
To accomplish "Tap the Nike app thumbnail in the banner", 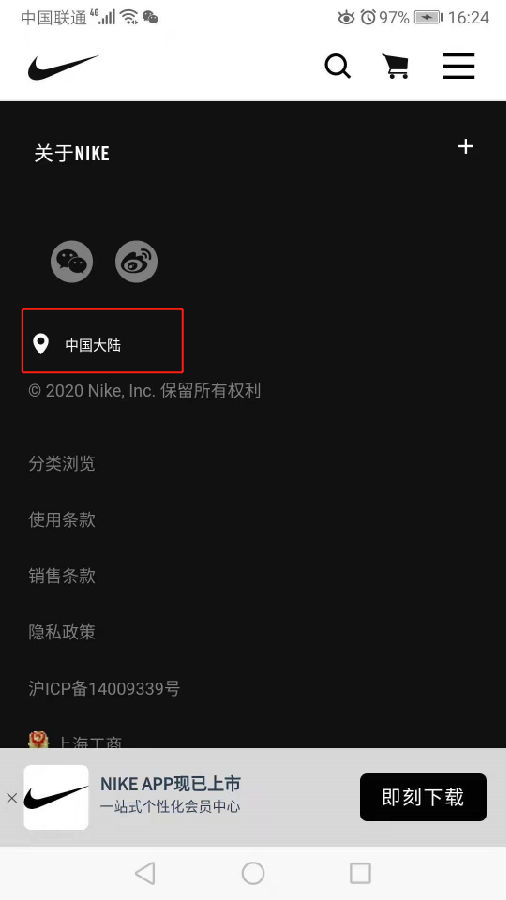I will click(x=56, y=797).
